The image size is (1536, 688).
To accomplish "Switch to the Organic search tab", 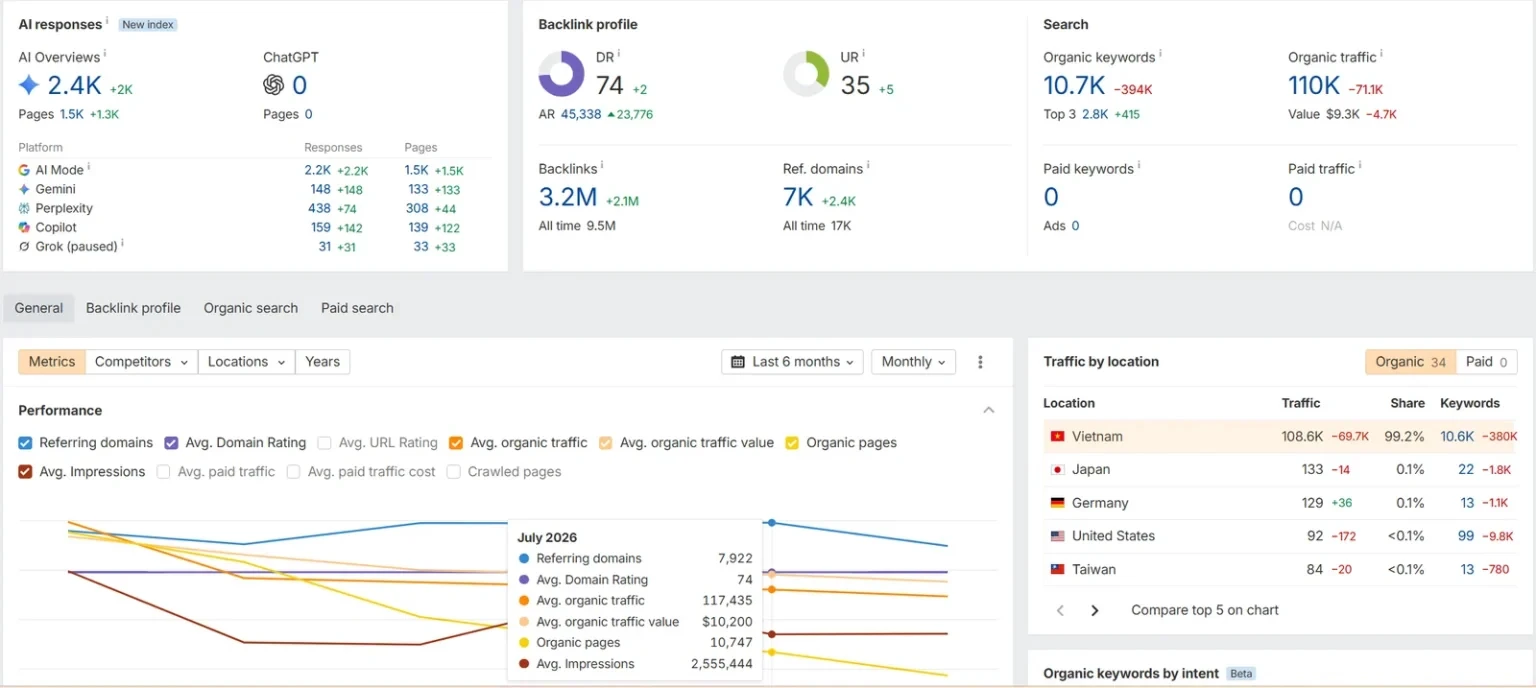I will (x=251, y=308).
